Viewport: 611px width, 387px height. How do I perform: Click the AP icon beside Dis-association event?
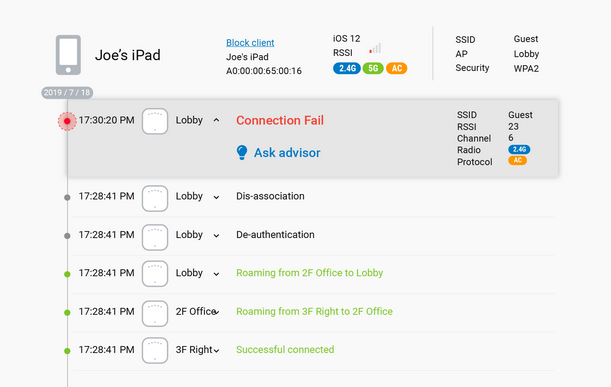point(155,198)
